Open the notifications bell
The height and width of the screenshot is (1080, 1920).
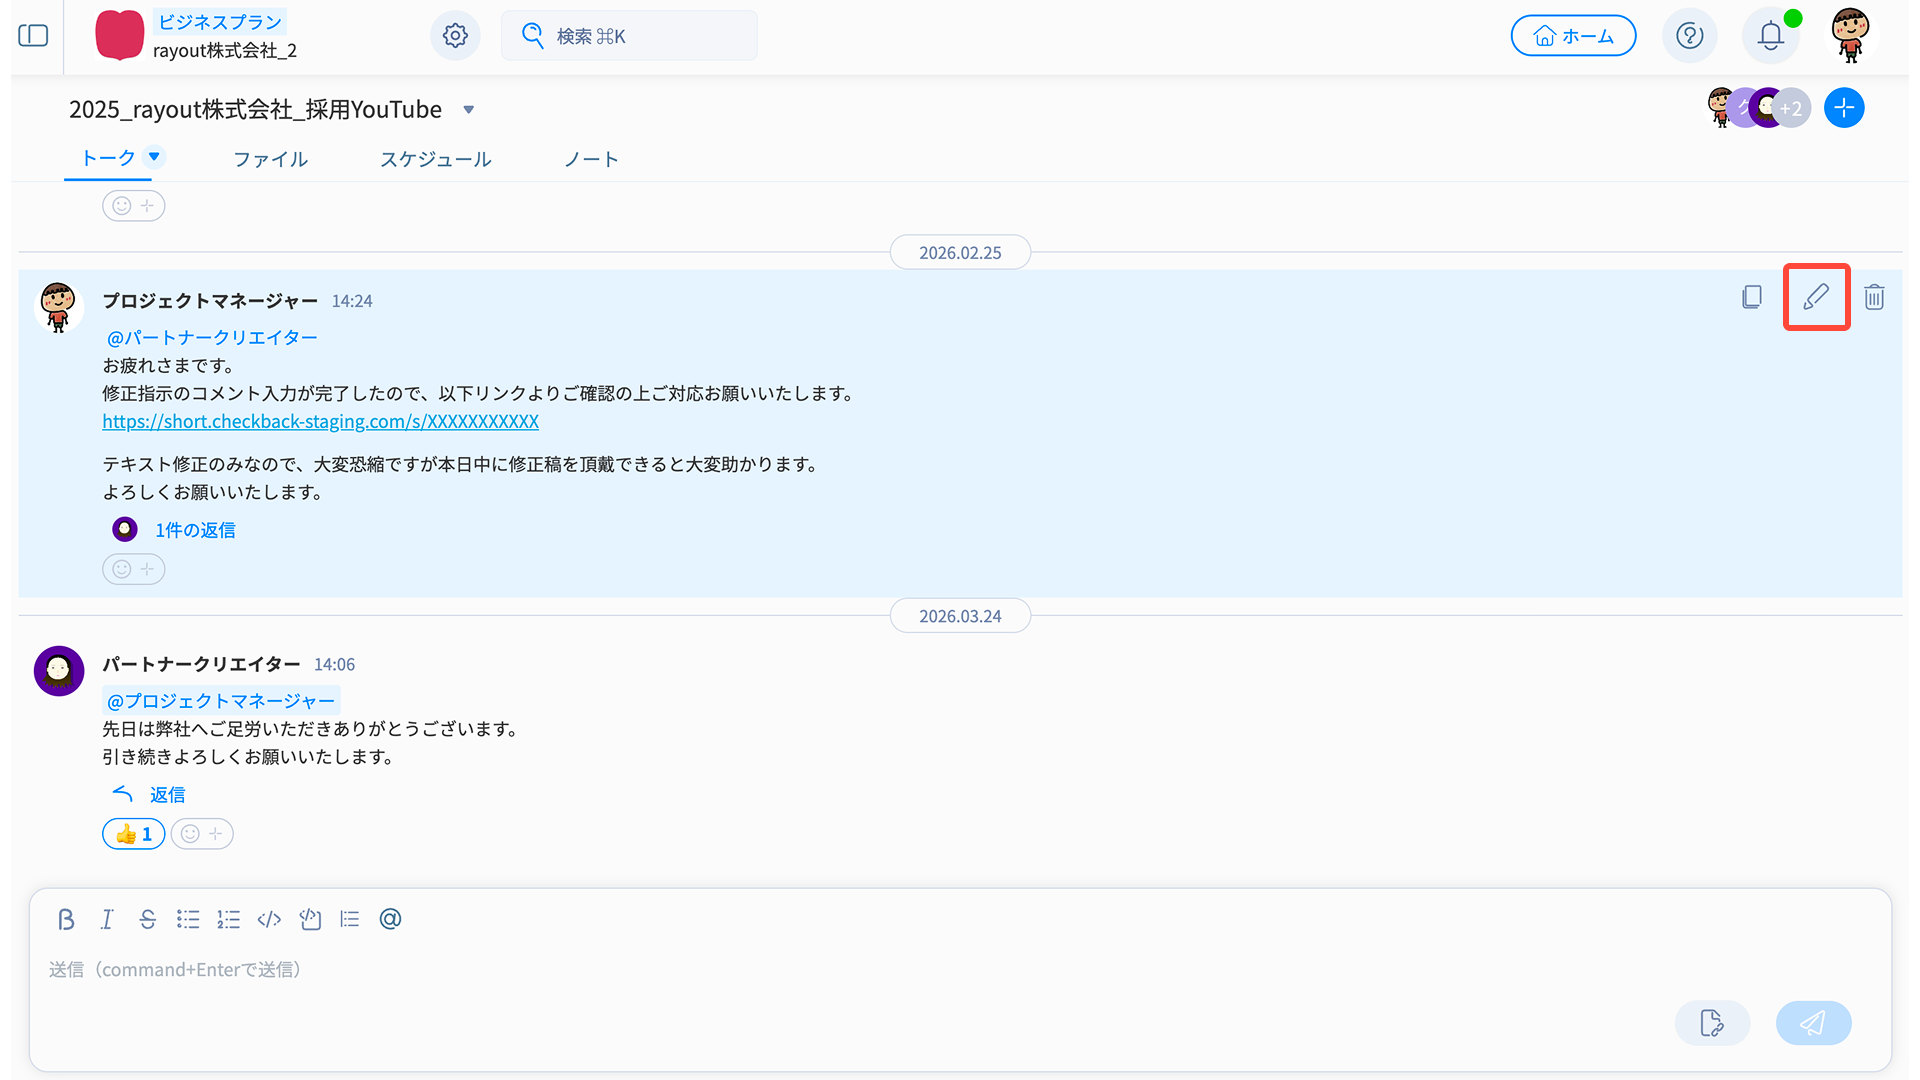click(x=1770, y=36)
